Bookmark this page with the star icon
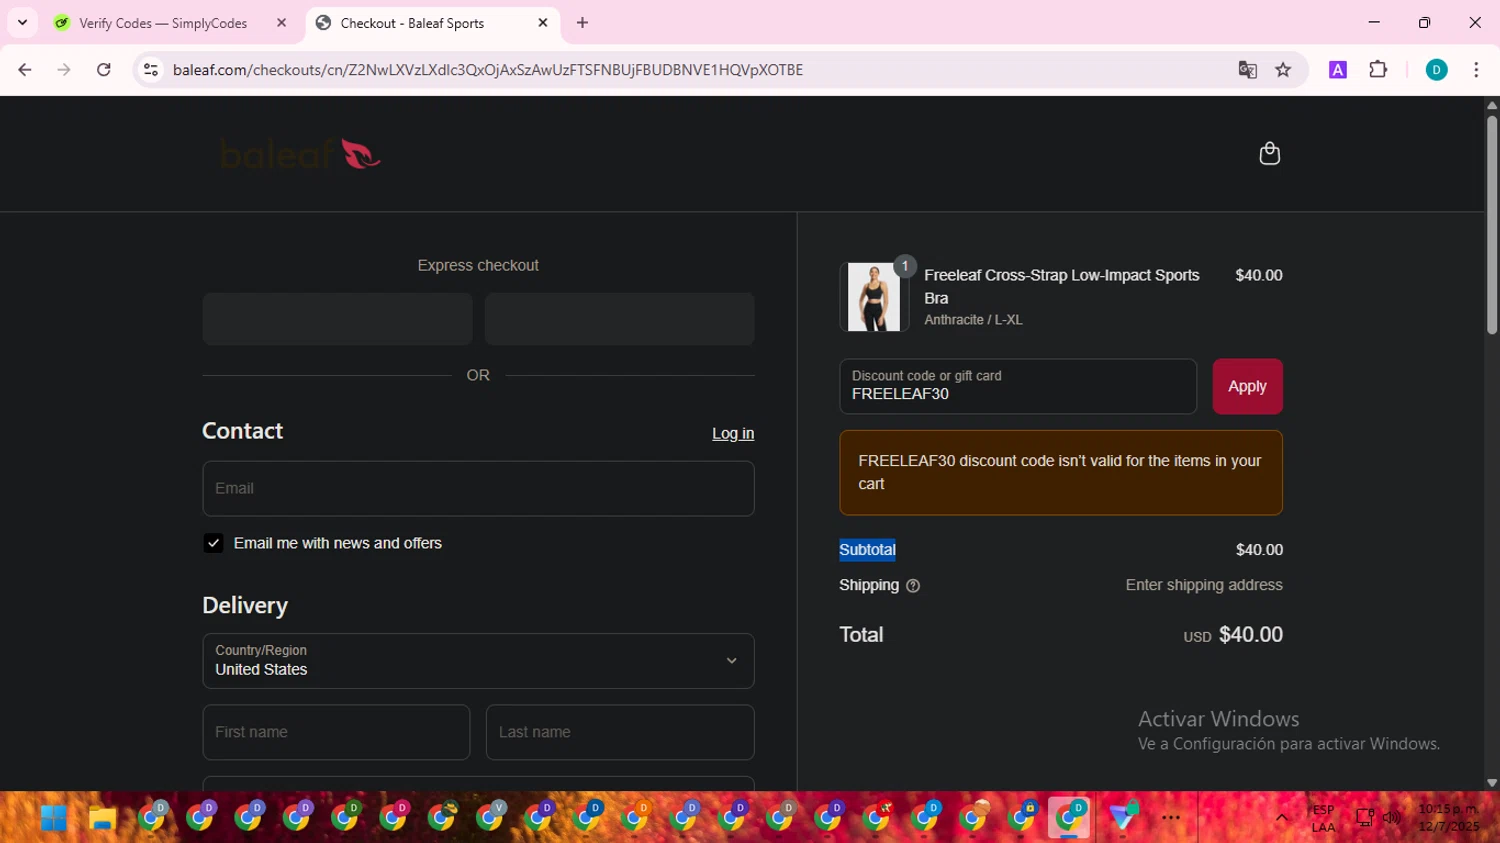This screenshot has width=1500, height=843. [1283, 70]
